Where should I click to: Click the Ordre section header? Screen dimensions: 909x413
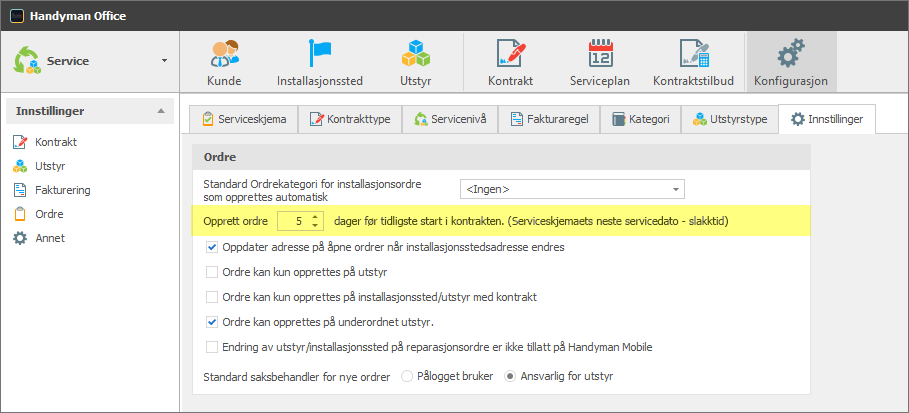click(501, 157)
